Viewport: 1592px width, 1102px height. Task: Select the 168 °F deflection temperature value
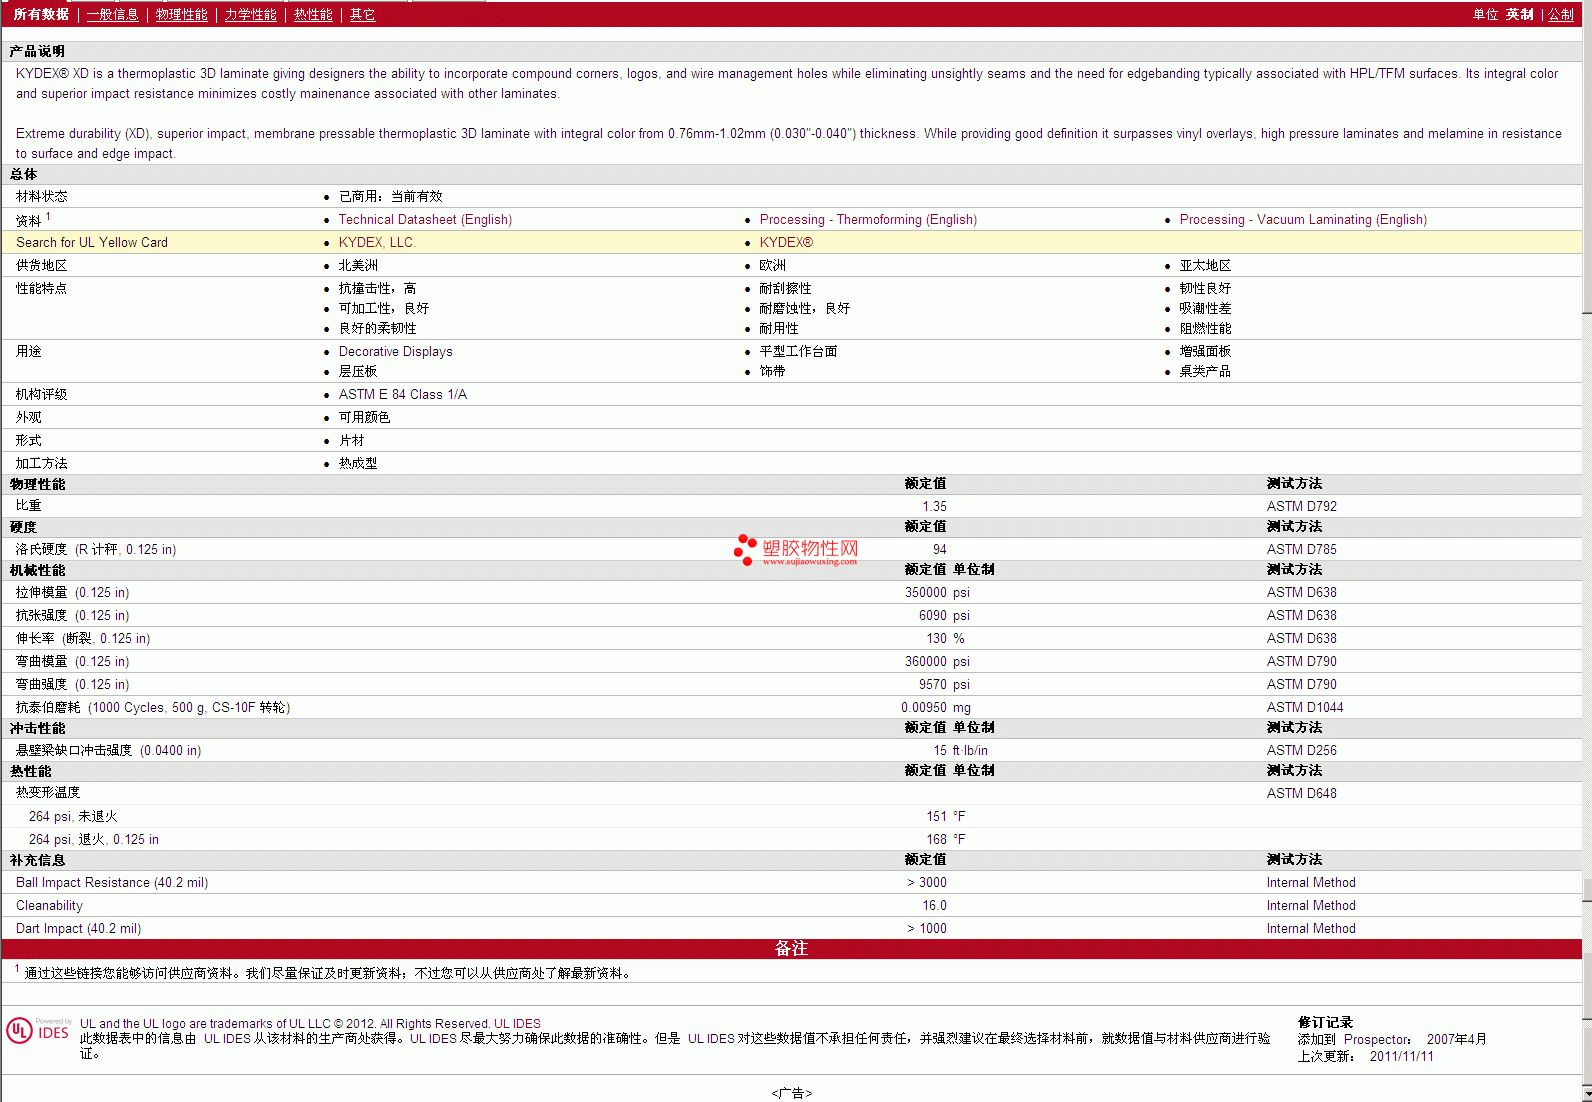click(946, 840)
